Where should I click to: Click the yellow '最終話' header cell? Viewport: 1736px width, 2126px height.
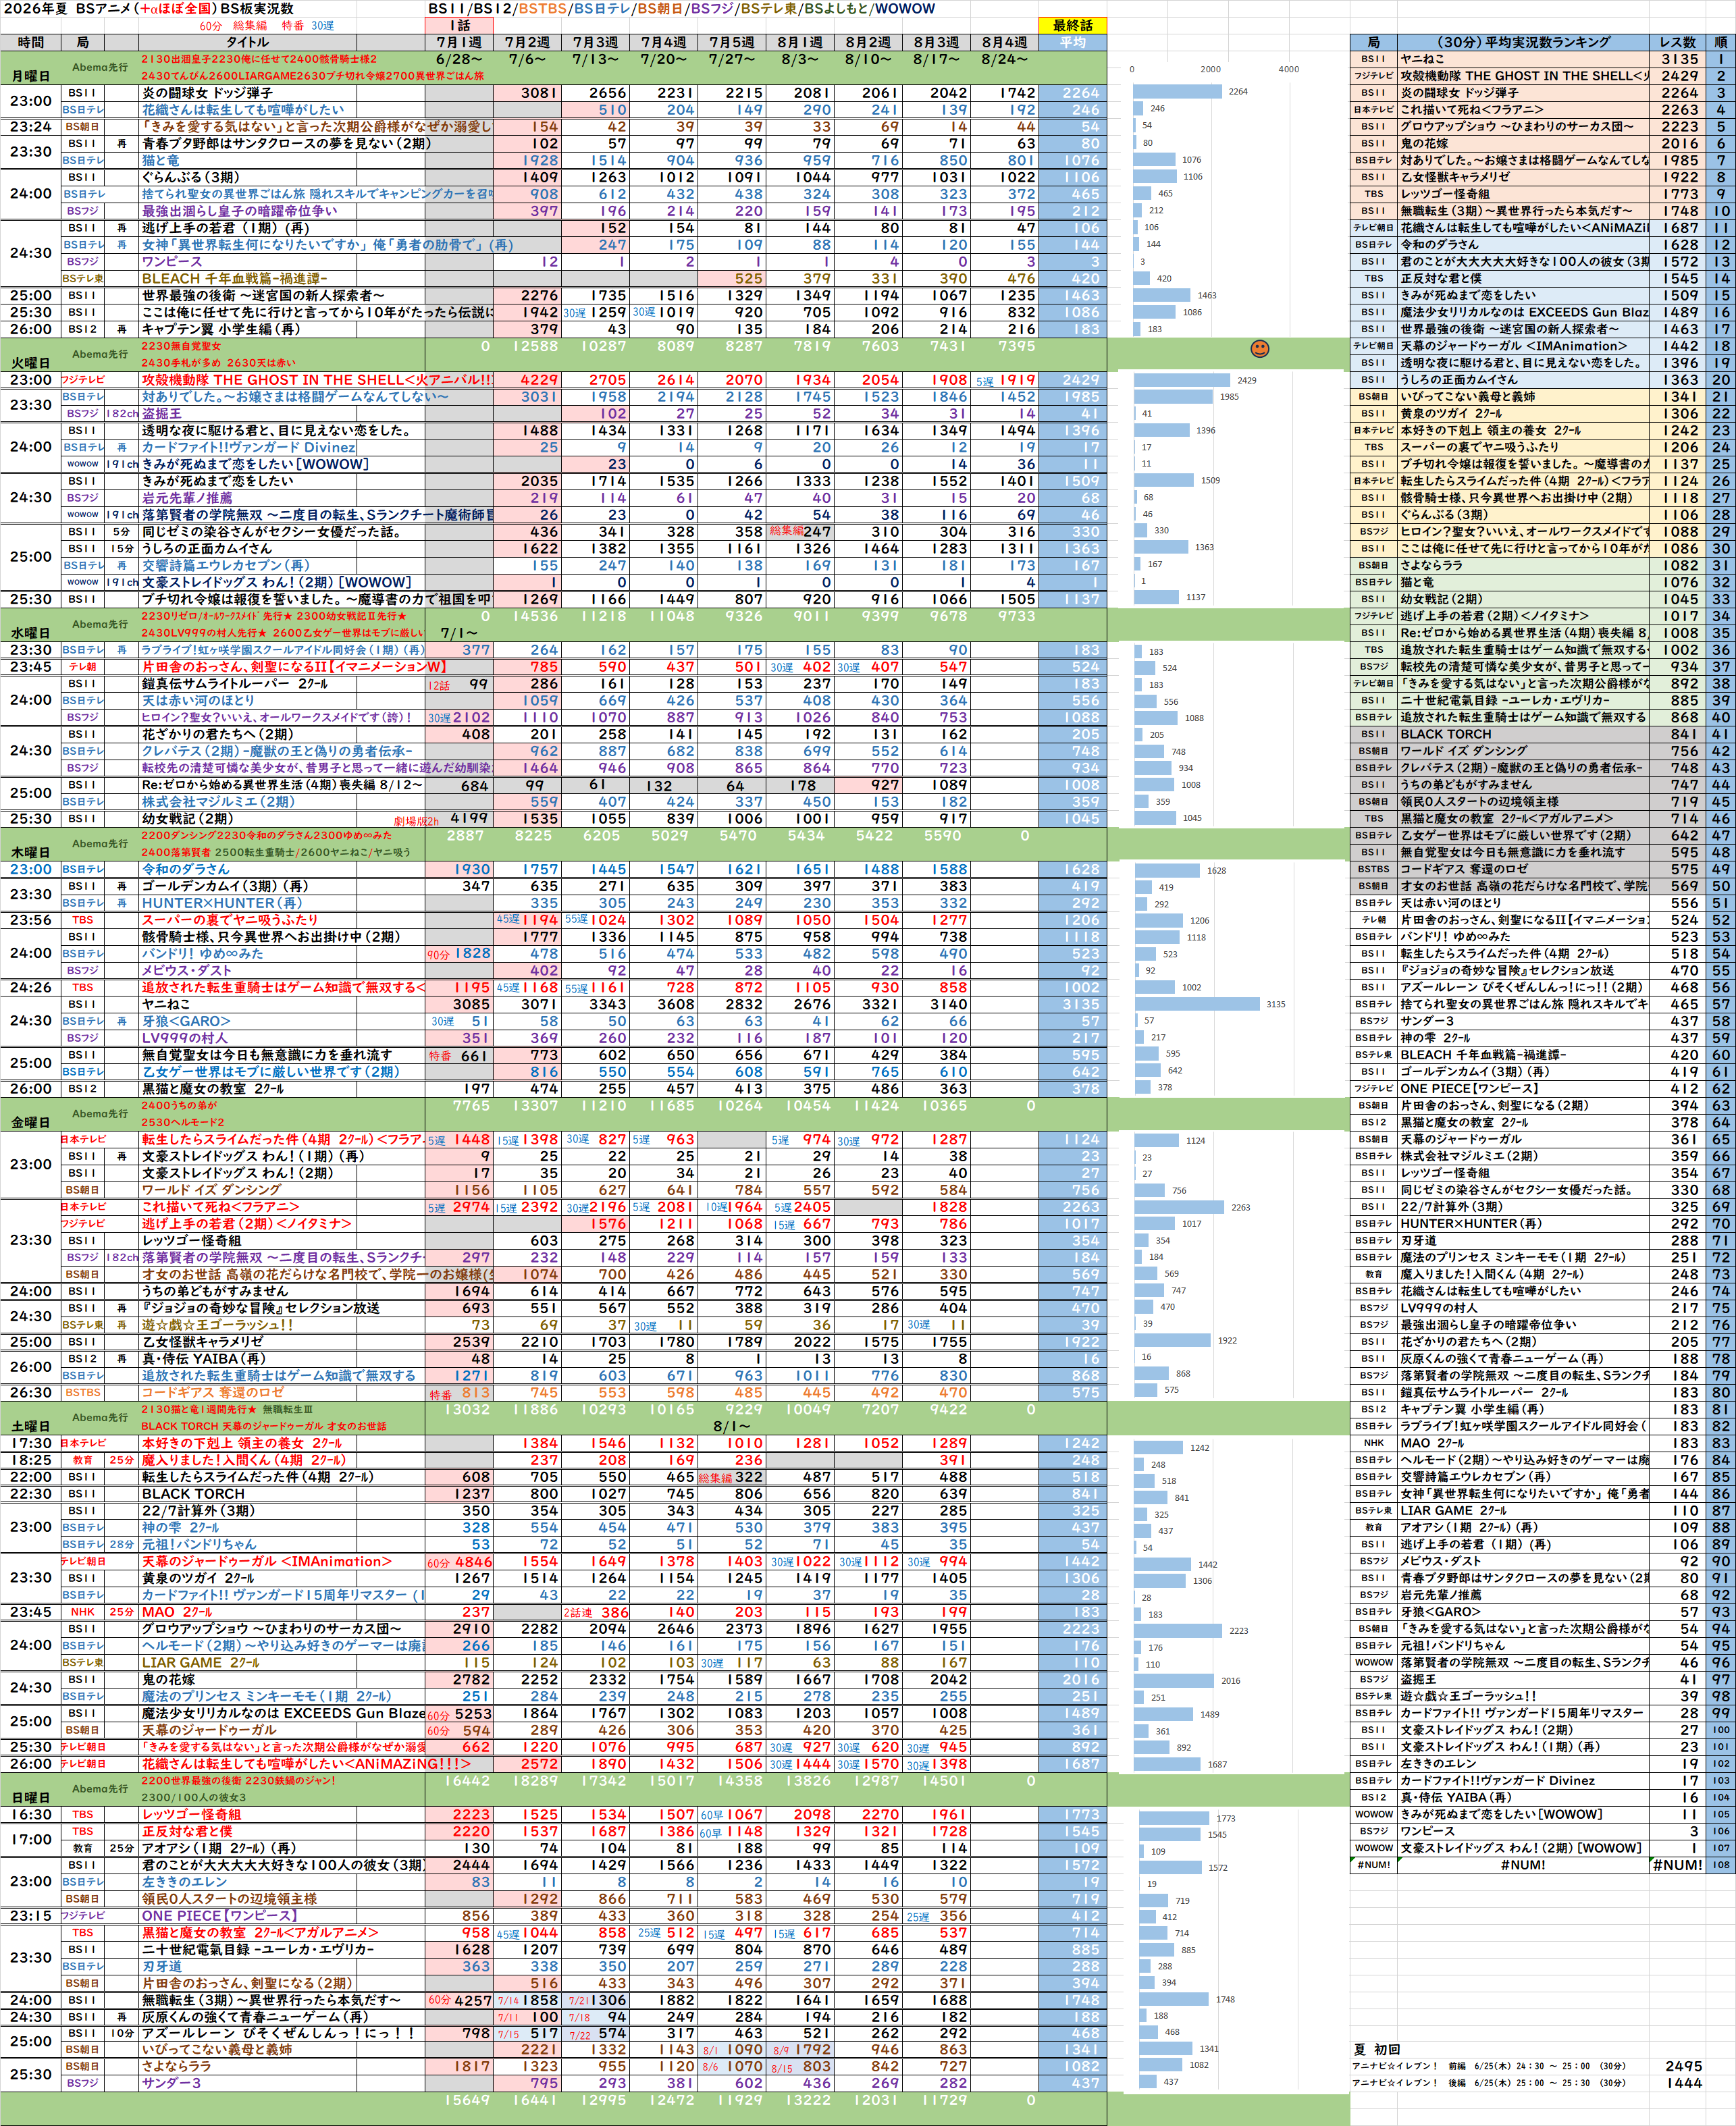[x=1072, y=25]
